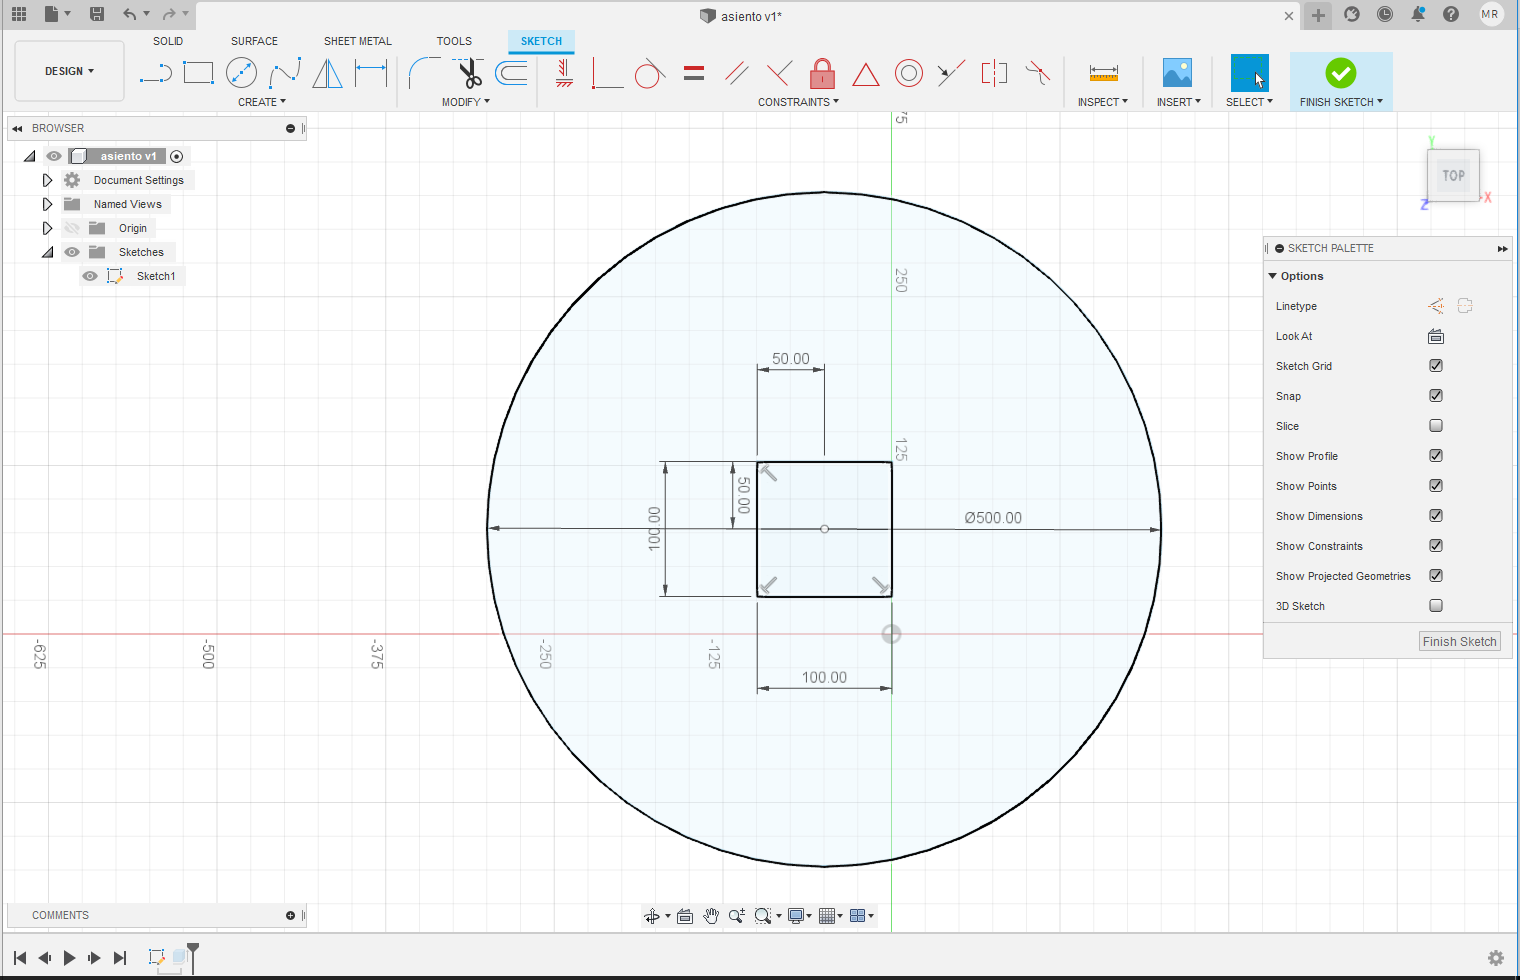Select the Line sketch tool
1520x980 pixels.
tap(155, 73)
